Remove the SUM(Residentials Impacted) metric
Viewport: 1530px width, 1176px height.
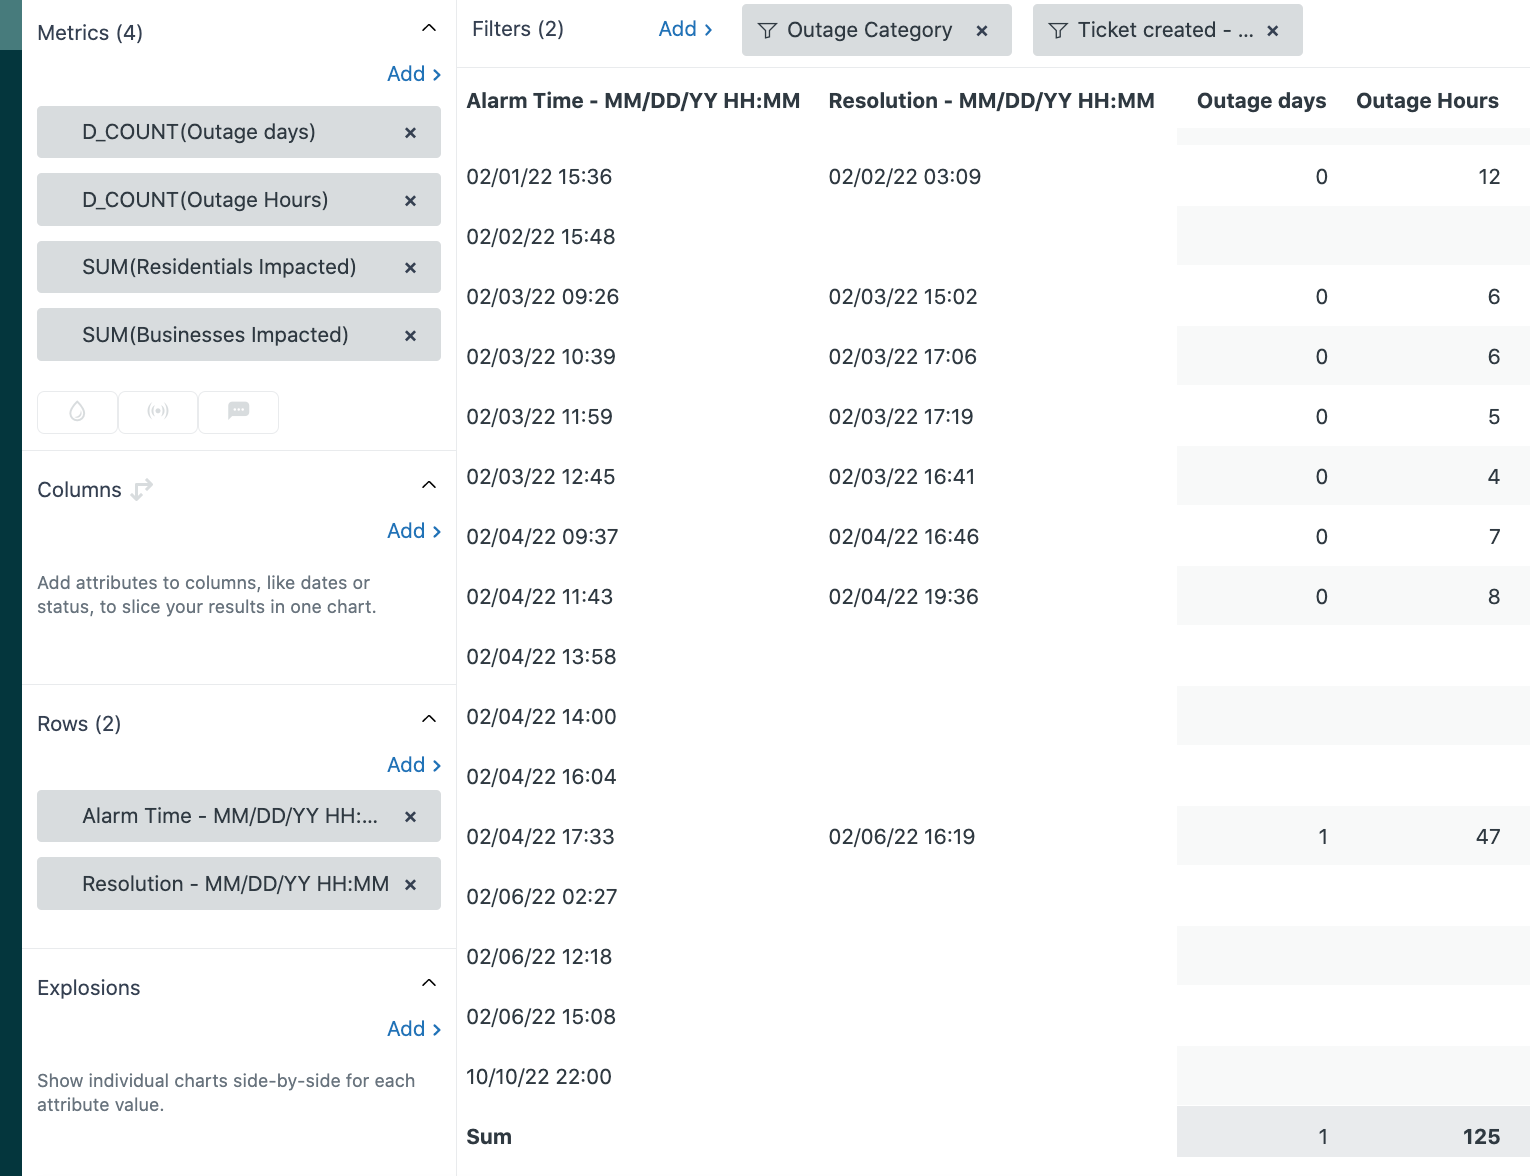(410, 267)
